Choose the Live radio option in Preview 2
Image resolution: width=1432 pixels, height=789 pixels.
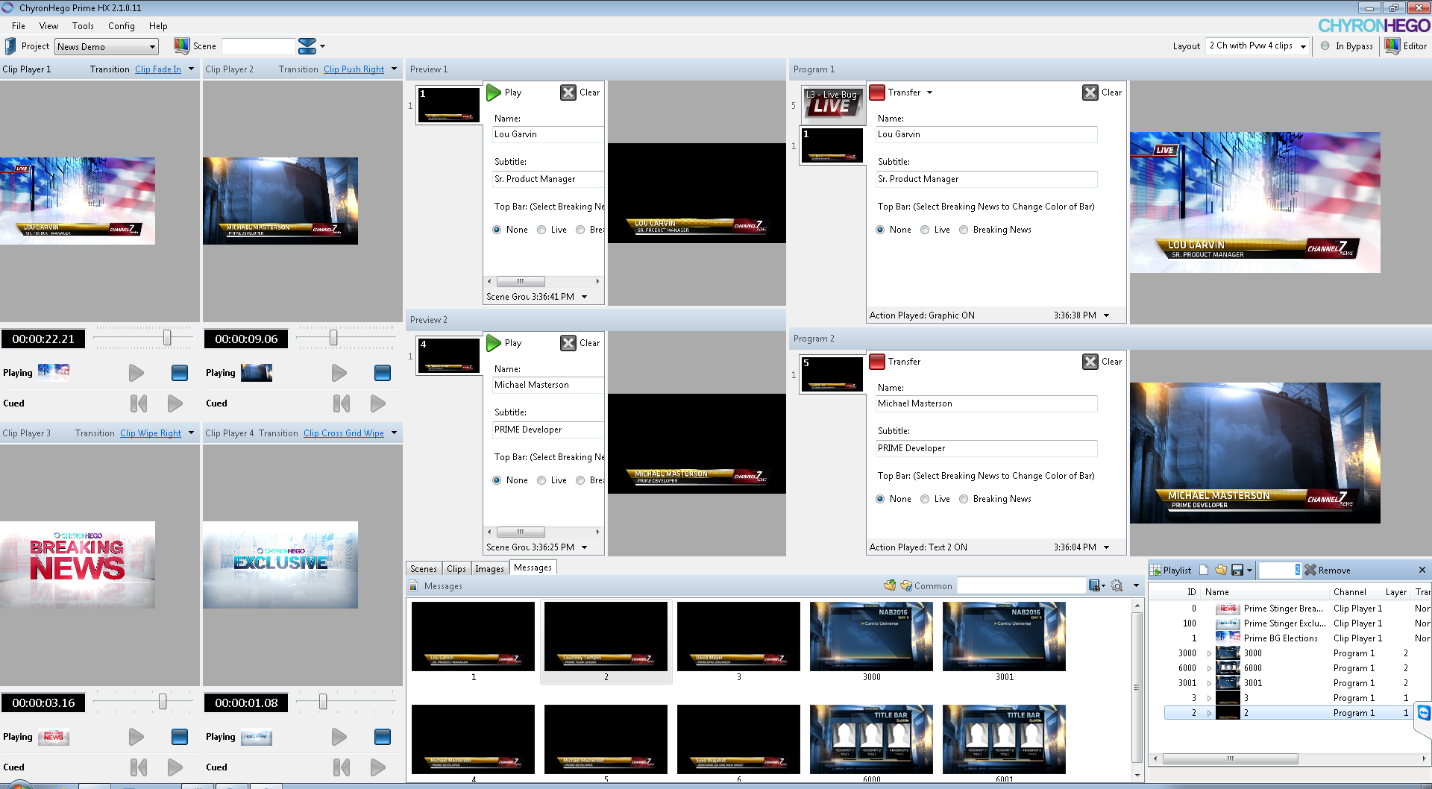point(541,480)
